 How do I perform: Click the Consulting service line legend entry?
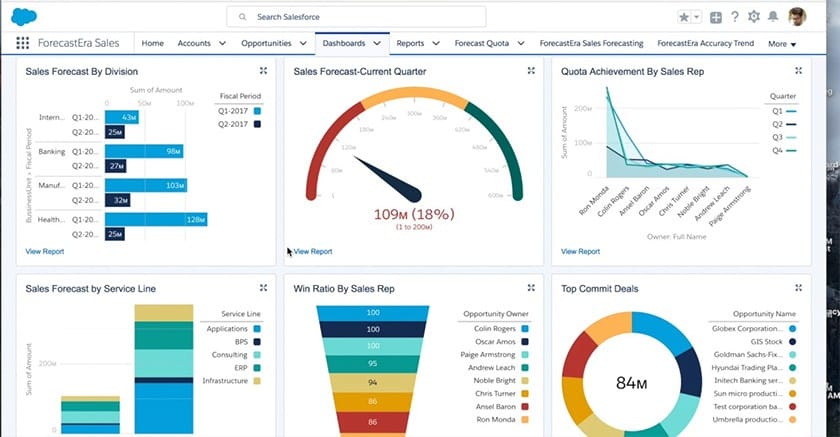tap(236, 355)
